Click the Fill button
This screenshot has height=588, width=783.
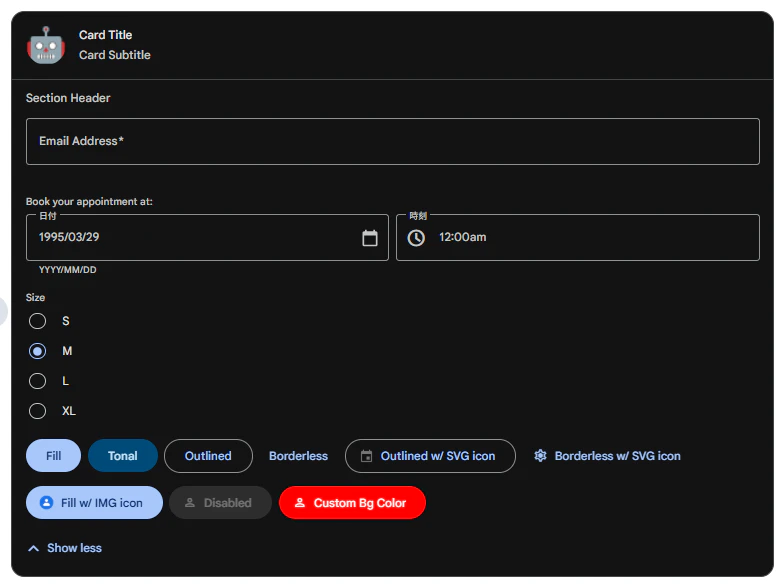click(x=53, y=456)
